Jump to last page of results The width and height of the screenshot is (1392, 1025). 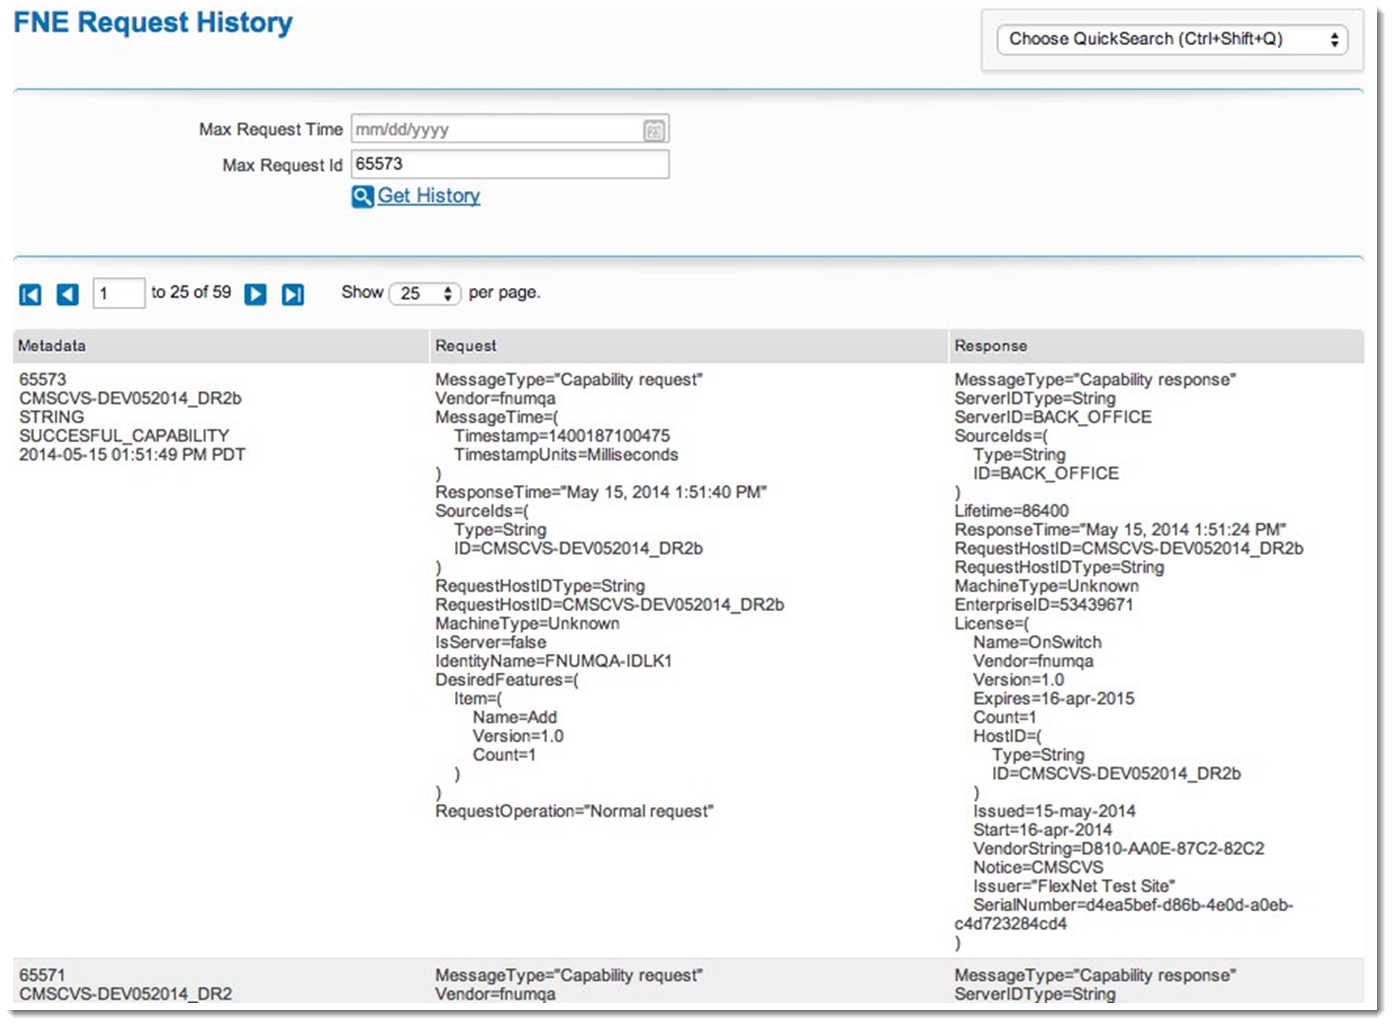(x=293, y=294)
